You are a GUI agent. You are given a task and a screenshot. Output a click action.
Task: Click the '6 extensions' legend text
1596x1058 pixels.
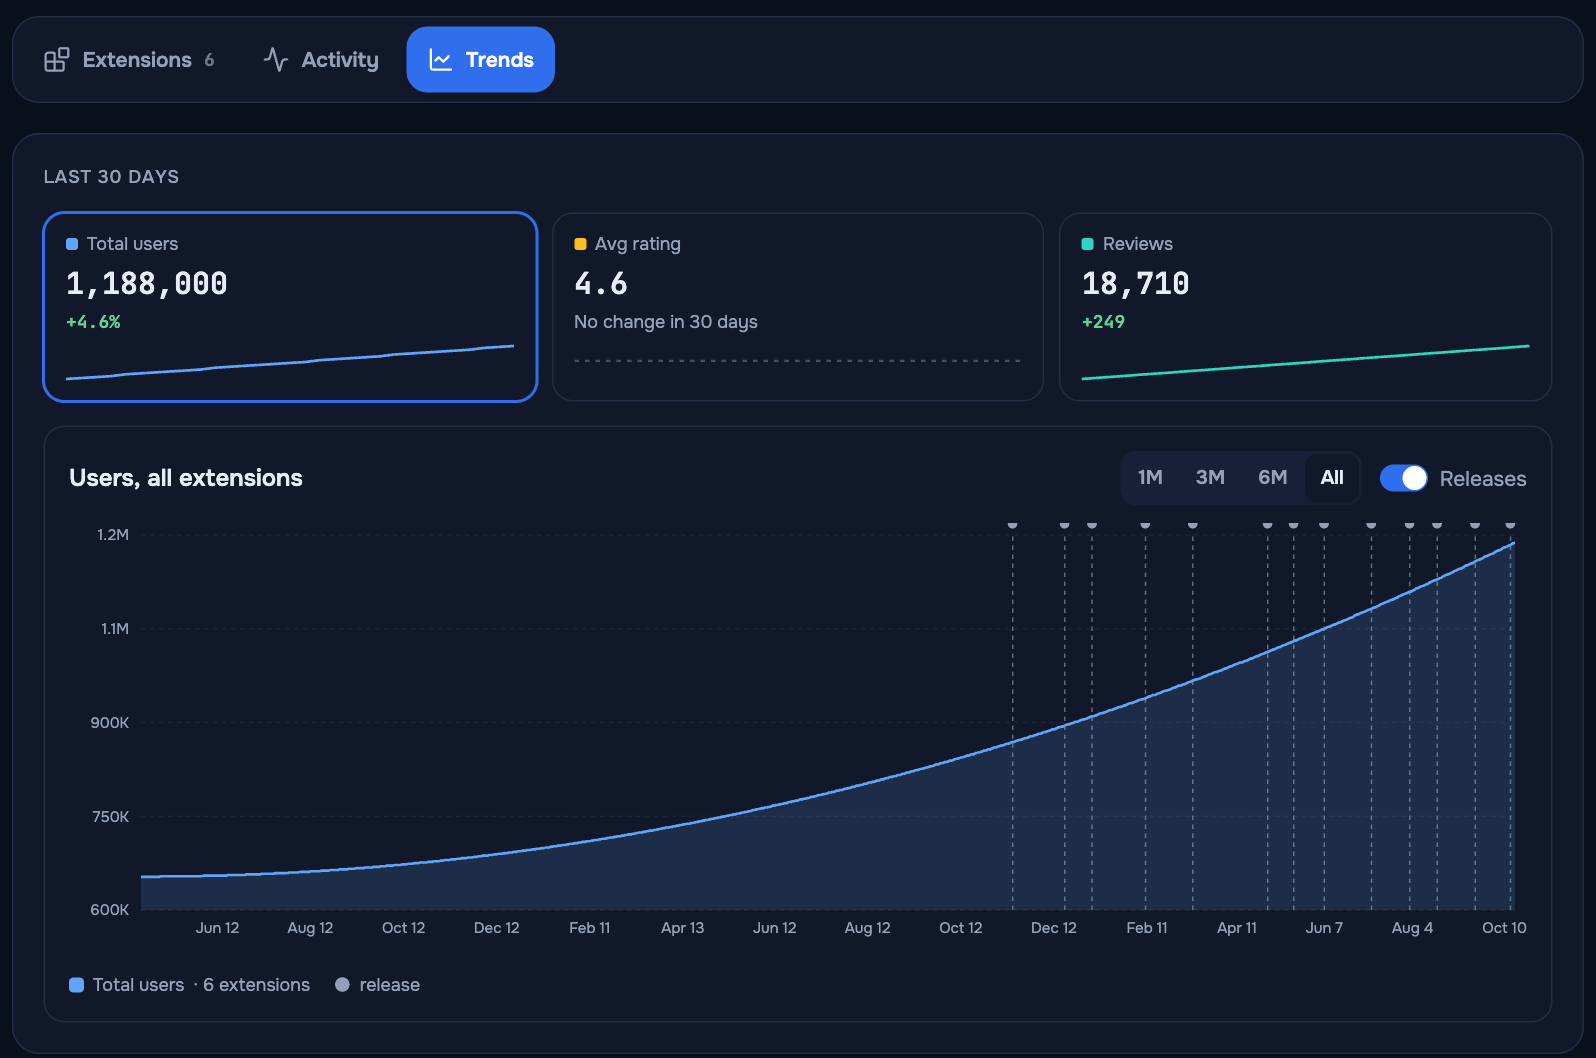click(x=257, y=985)
